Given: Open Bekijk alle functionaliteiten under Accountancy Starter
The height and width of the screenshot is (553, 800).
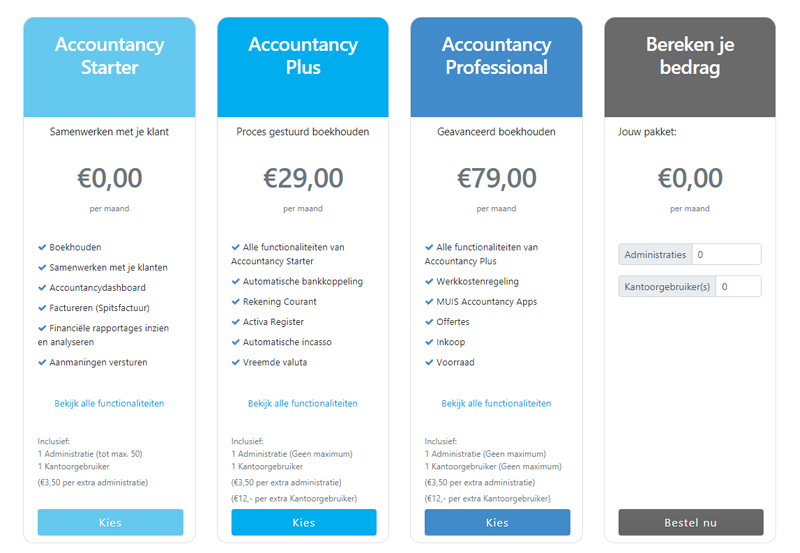Looking at the screenshot, I should point(110,404).
